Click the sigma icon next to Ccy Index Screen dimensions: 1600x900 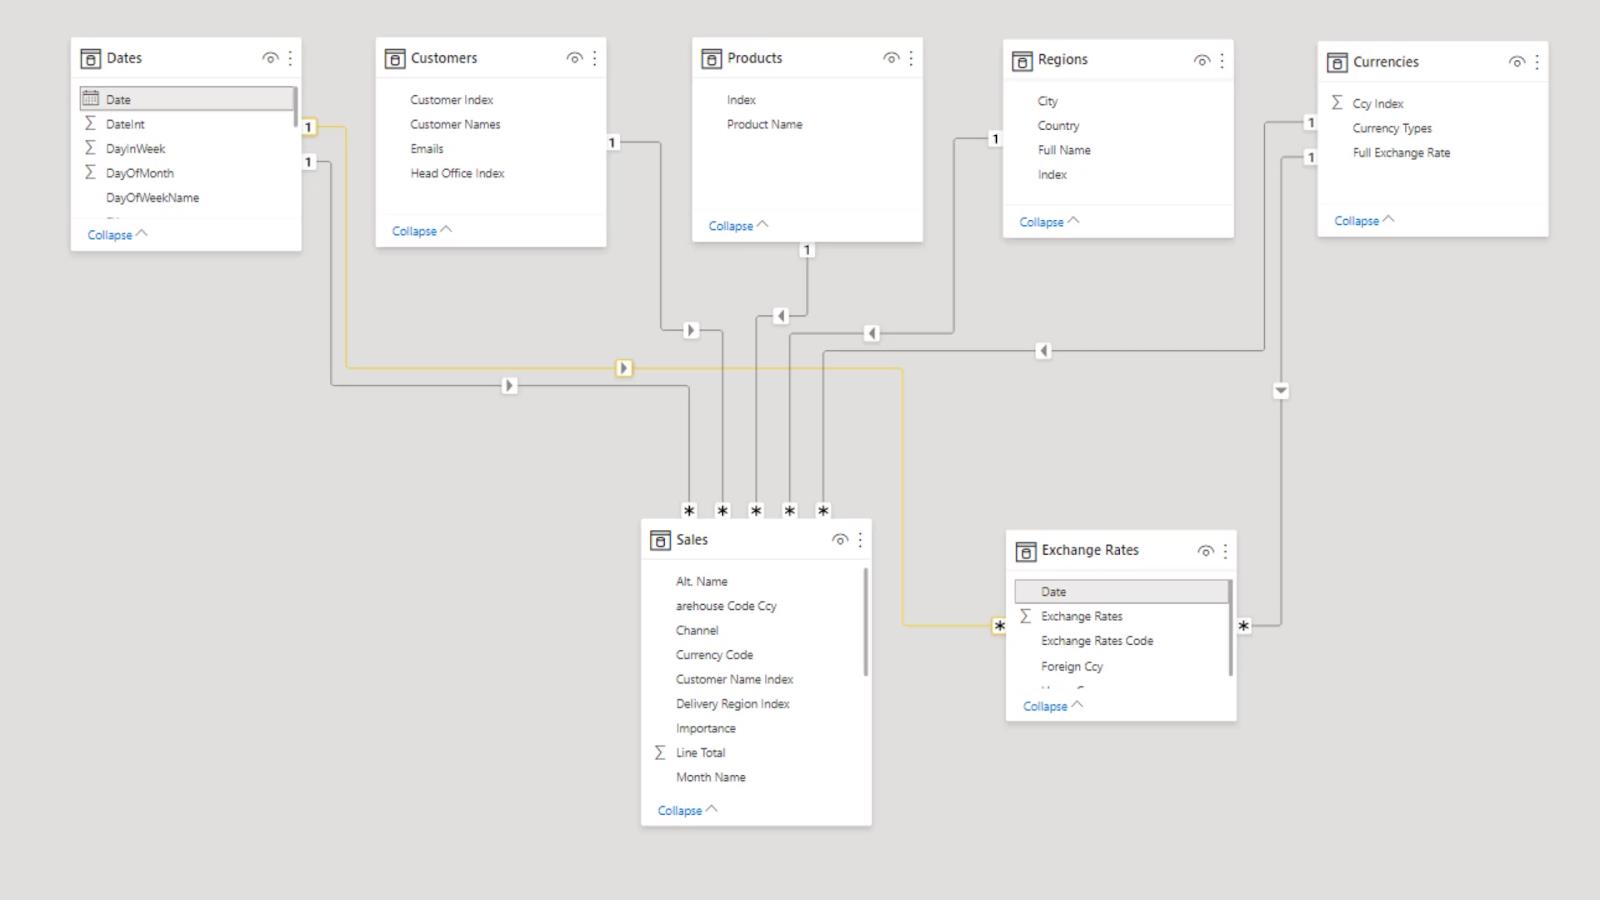1337,103
